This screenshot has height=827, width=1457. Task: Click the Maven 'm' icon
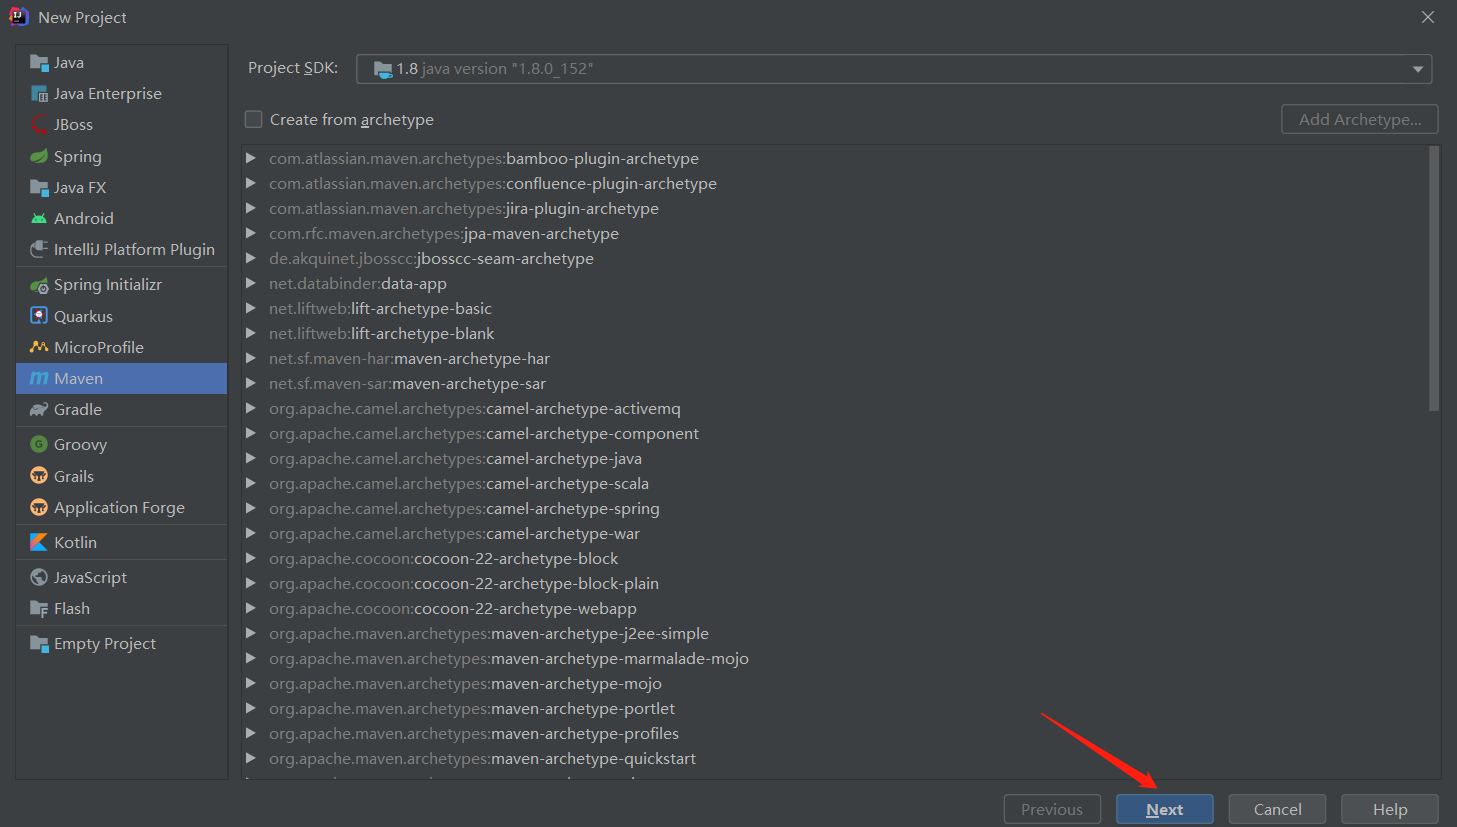39,378
